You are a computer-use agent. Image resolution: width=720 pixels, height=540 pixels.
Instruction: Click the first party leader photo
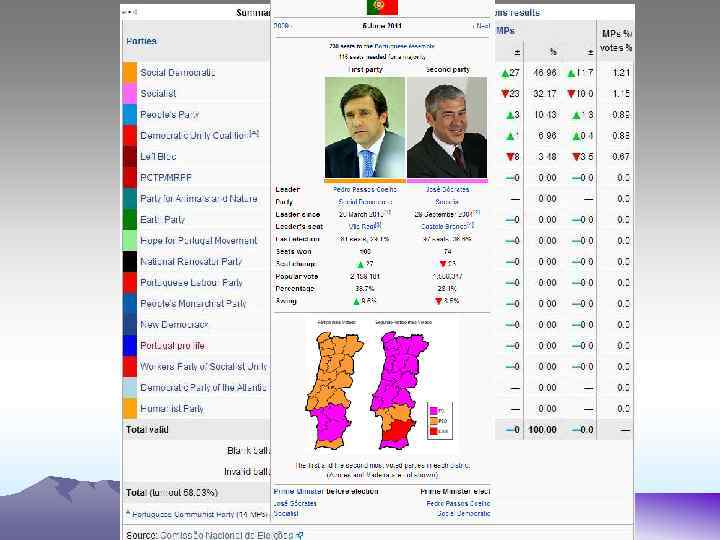pyautogui.click(x=365, y=128)
